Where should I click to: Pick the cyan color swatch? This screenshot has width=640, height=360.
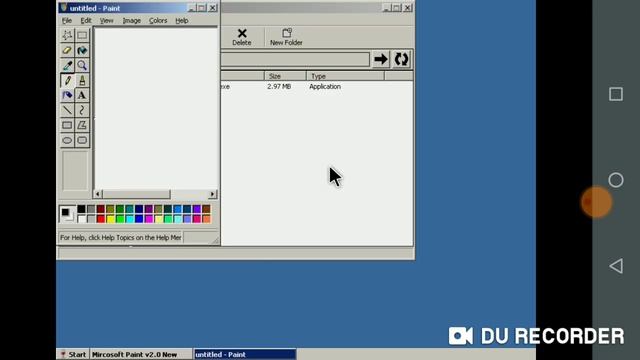pos(129,219)
